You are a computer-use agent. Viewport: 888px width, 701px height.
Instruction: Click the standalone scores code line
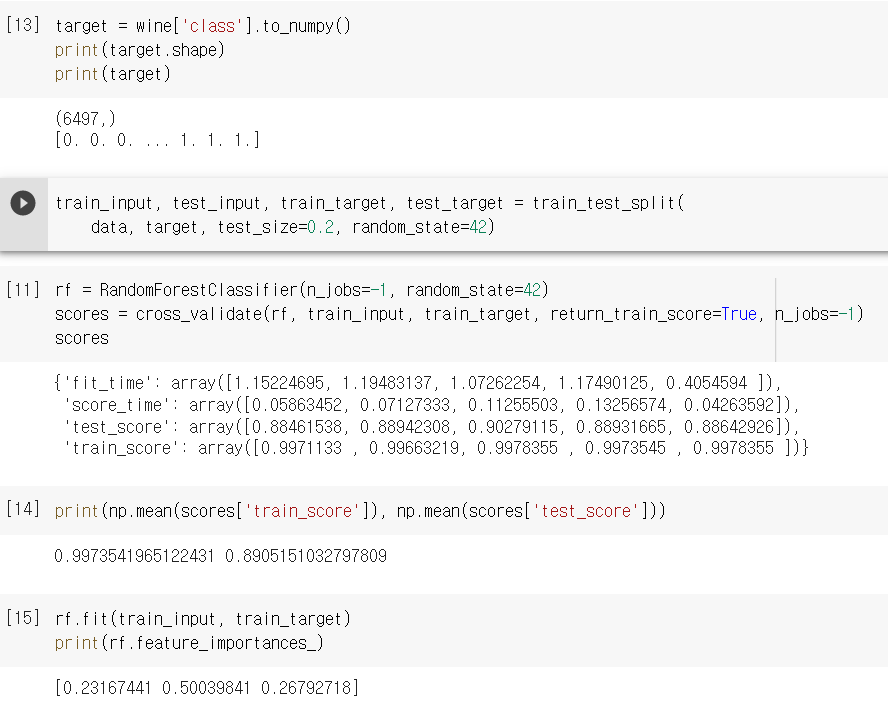pos(82,338)
